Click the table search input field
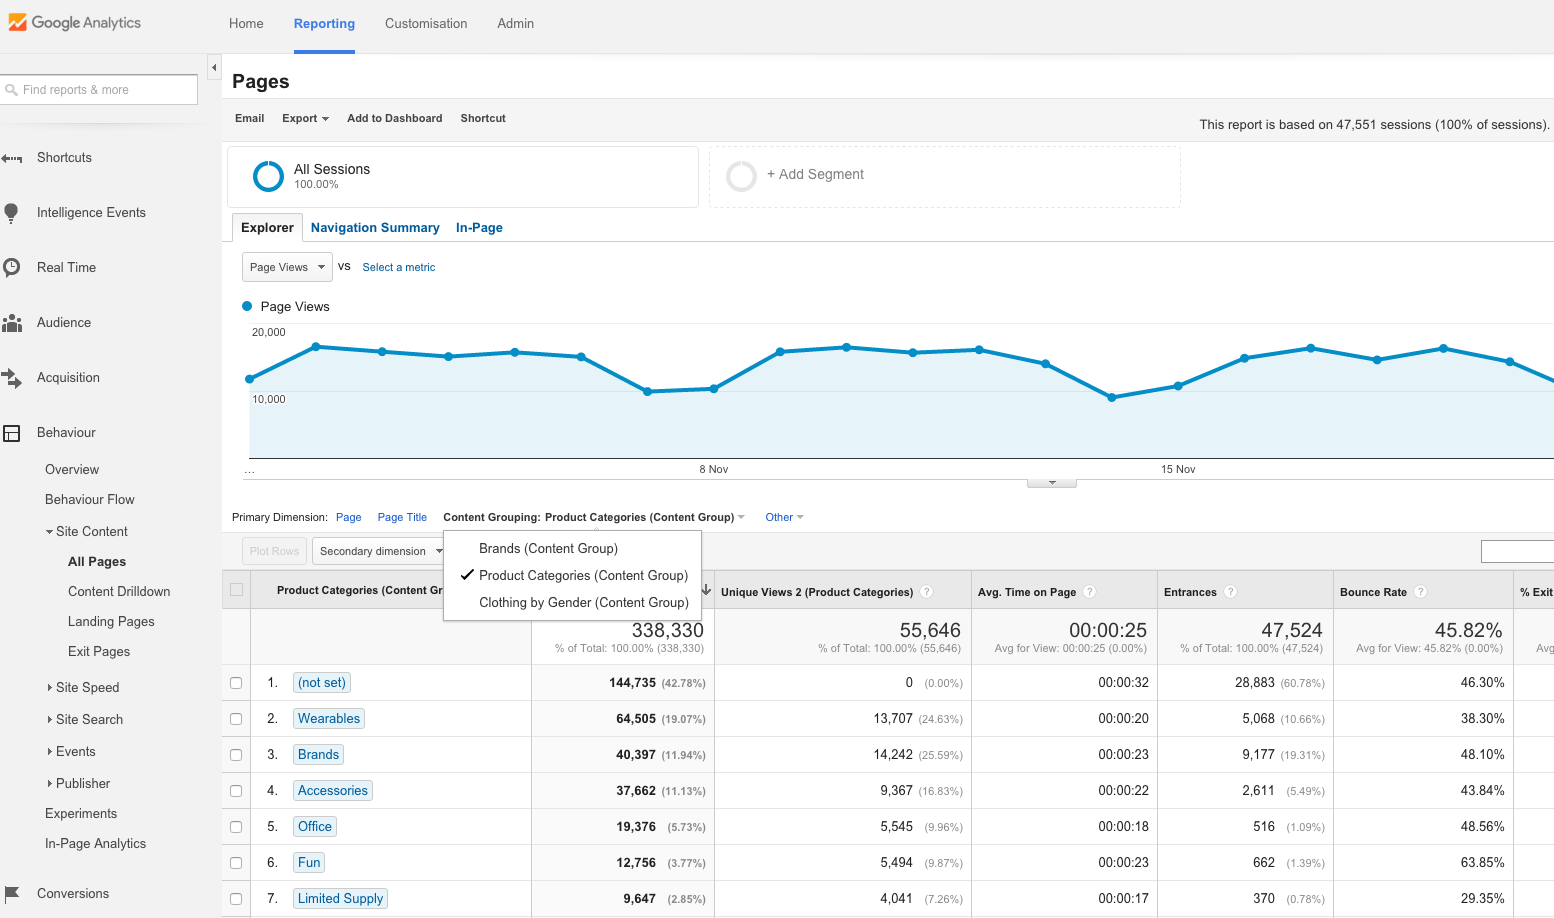The image size is (1554, 918). (x=1517, y=551)
